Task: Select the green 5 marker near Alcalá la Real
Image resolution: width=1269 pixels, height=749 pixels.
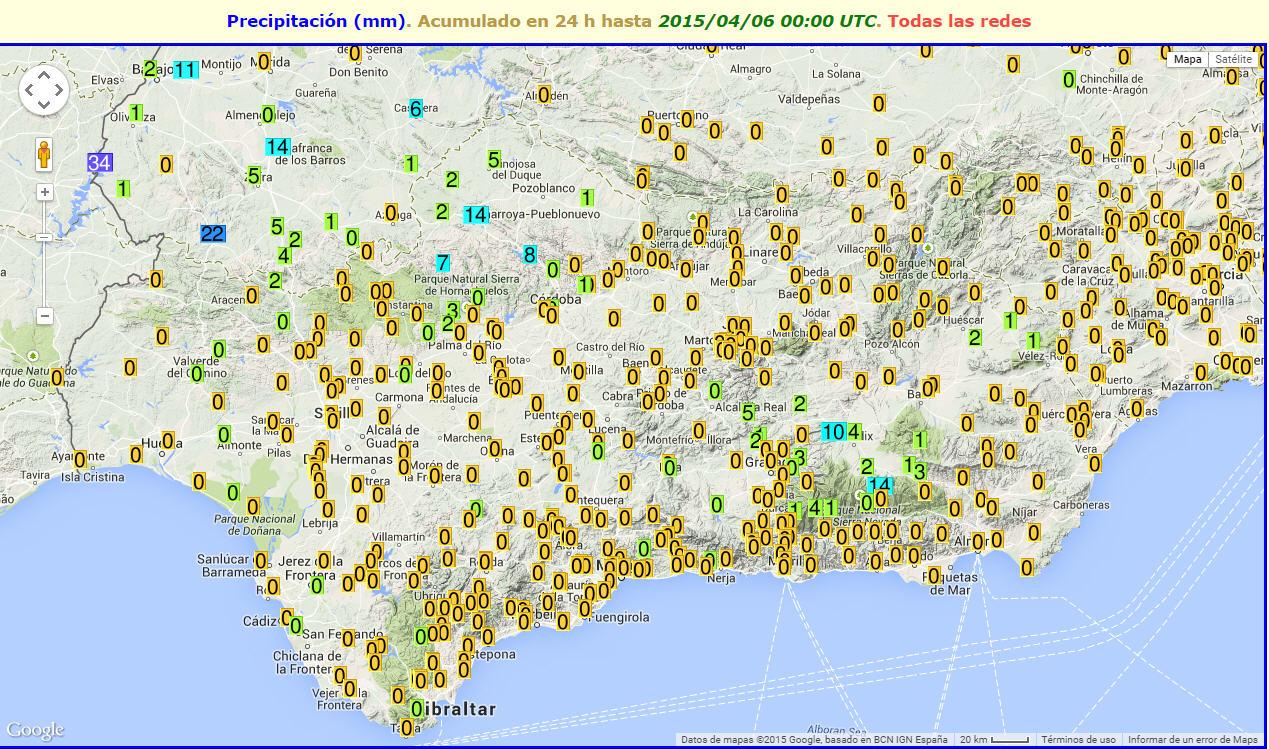Action: 748,412
